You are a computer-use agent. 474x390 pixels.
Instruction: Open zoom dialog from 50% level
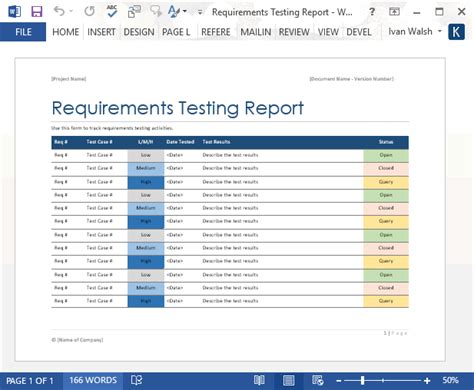[x=451, y=380]
